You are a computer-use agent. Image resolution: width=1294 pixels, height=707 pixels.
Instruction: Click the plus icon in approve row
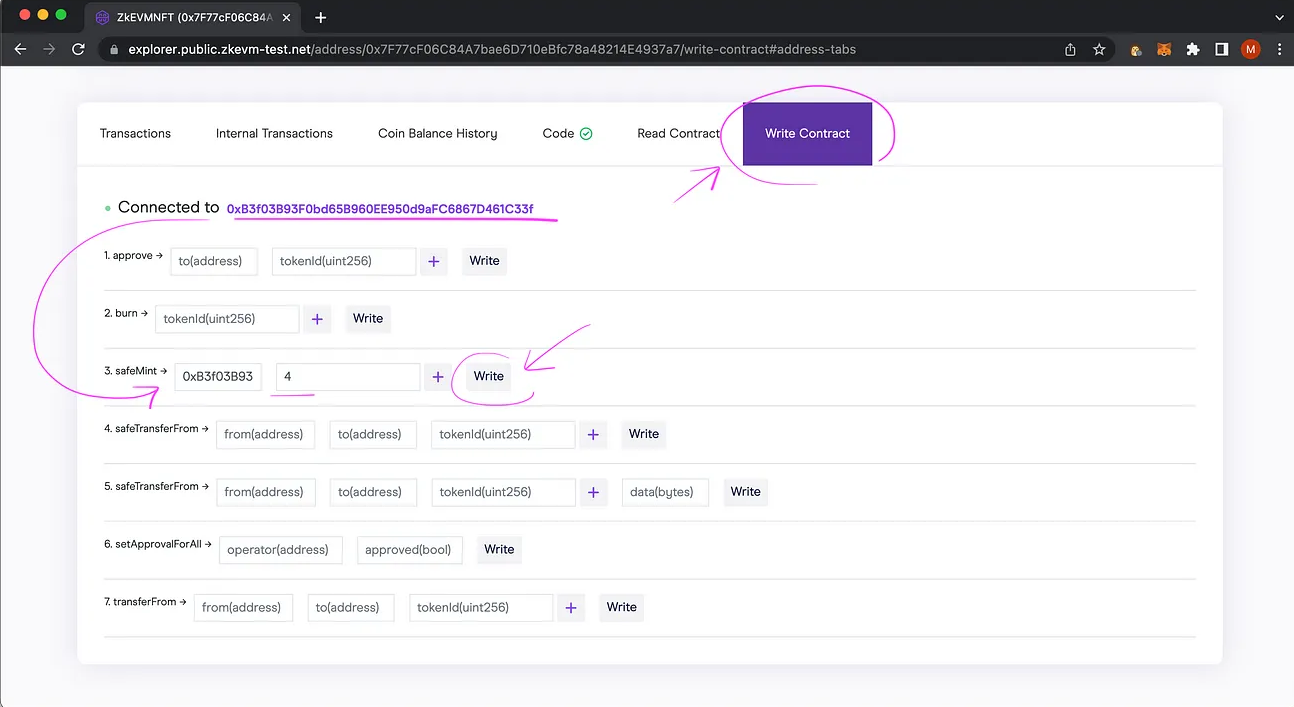click(433, 261)
